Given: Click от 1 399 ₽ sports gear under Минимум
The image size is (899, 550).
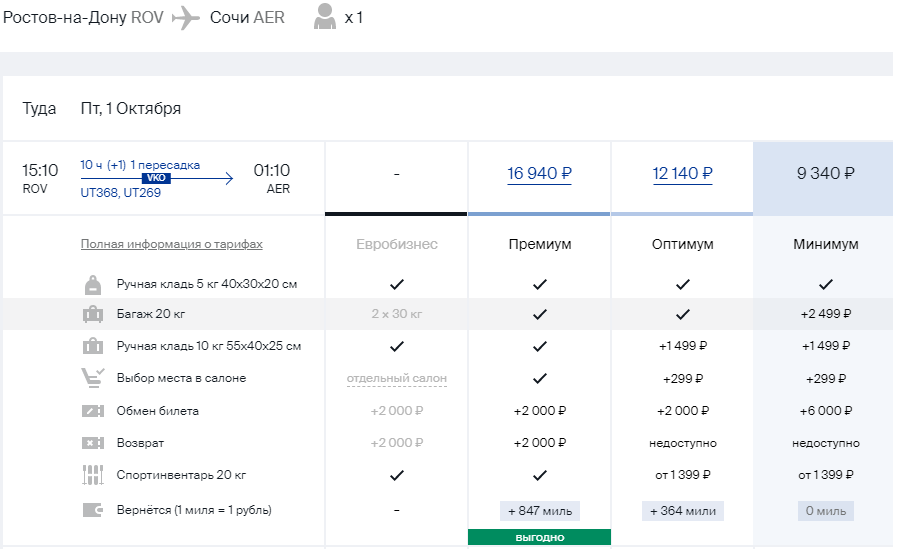Looking at the screenshot, I should click(x=826, y=475).
